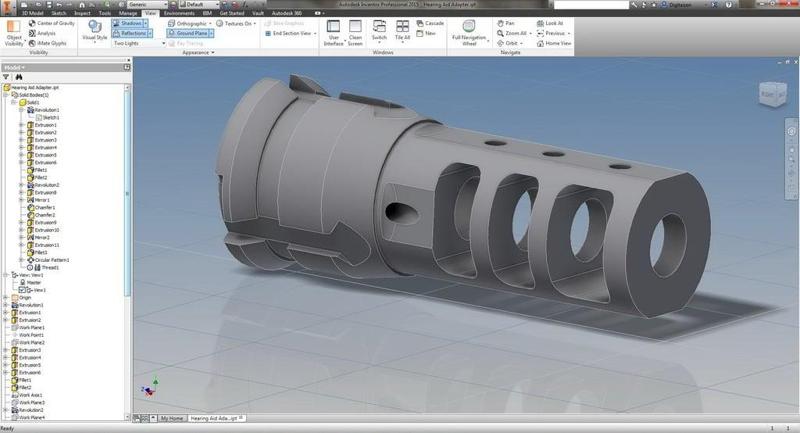Open the Shadows options arrow
800x433 pixels.
pos(145,23)
